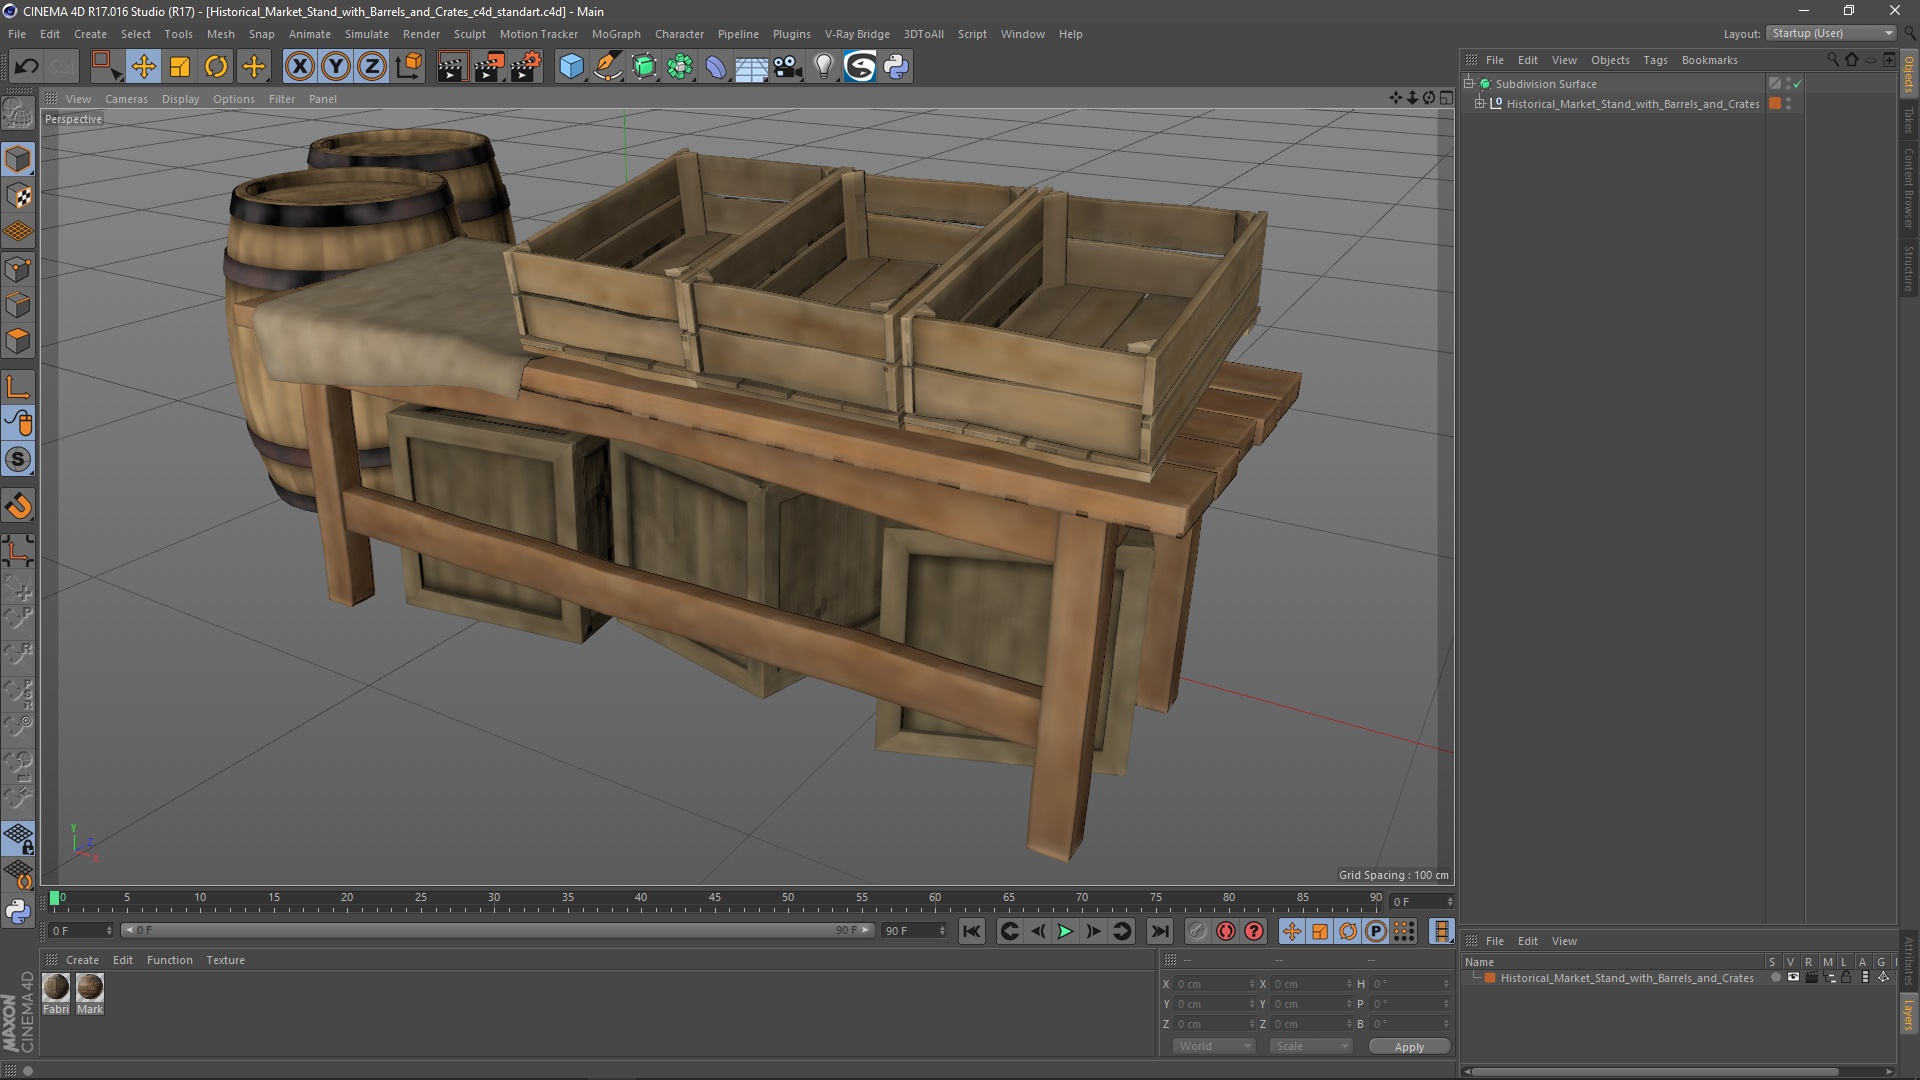
Task: Toggle Y axis lock
Action: pos(336,67)
